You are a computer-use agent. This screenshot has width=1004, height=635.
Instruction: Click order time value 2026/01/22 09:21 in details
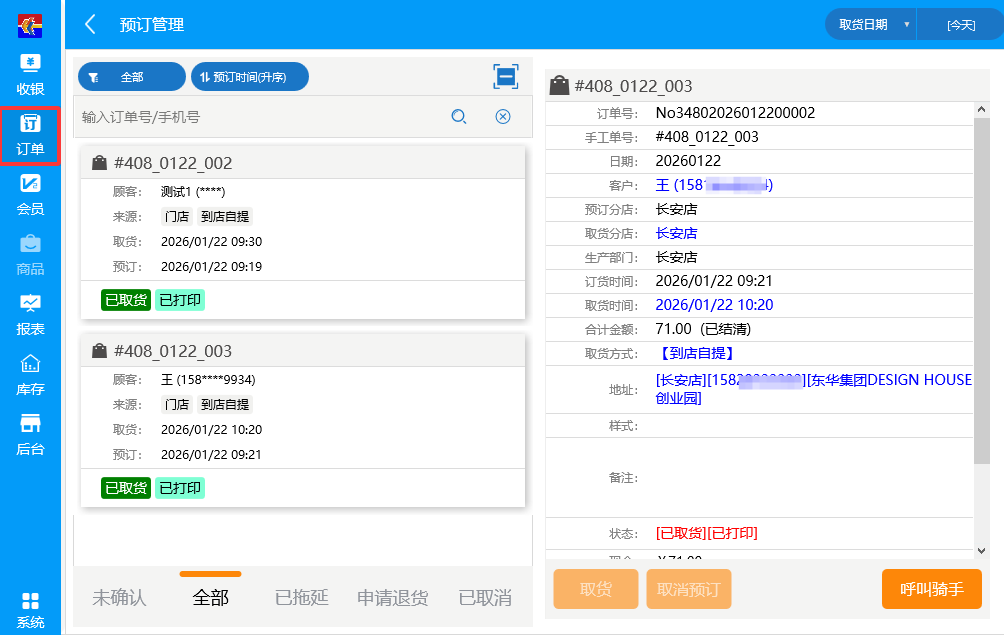[714, 281]
